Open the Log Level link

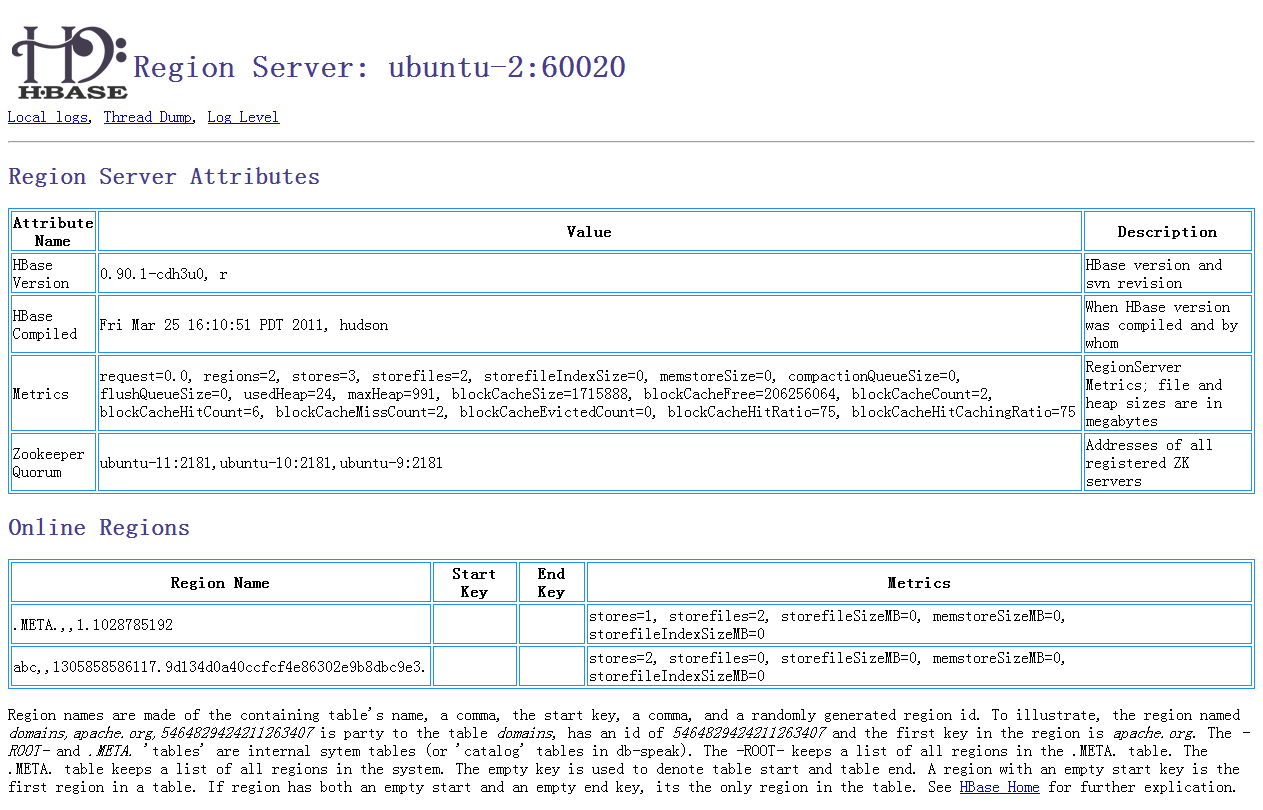[x=242, y=117]
